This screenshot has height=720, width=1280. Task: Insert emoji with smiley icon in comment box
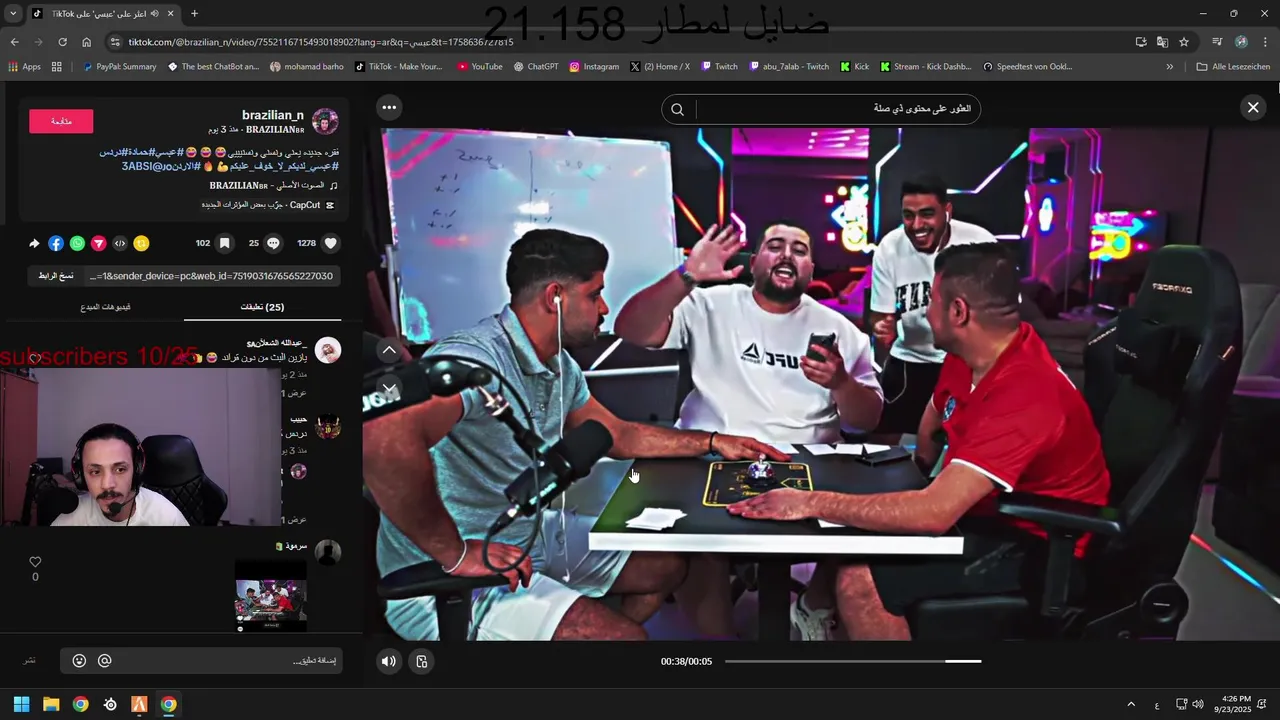[x=79, y=661]
